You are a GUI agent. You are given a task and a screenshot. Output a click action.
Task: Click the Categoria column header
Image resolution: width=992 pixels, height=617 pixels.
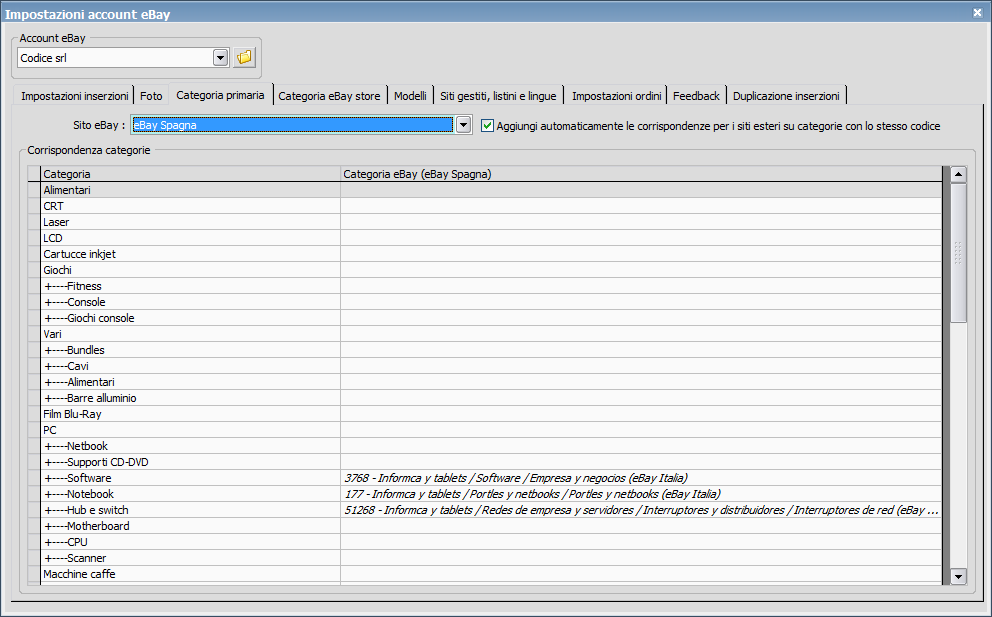[x=190, y=174]
